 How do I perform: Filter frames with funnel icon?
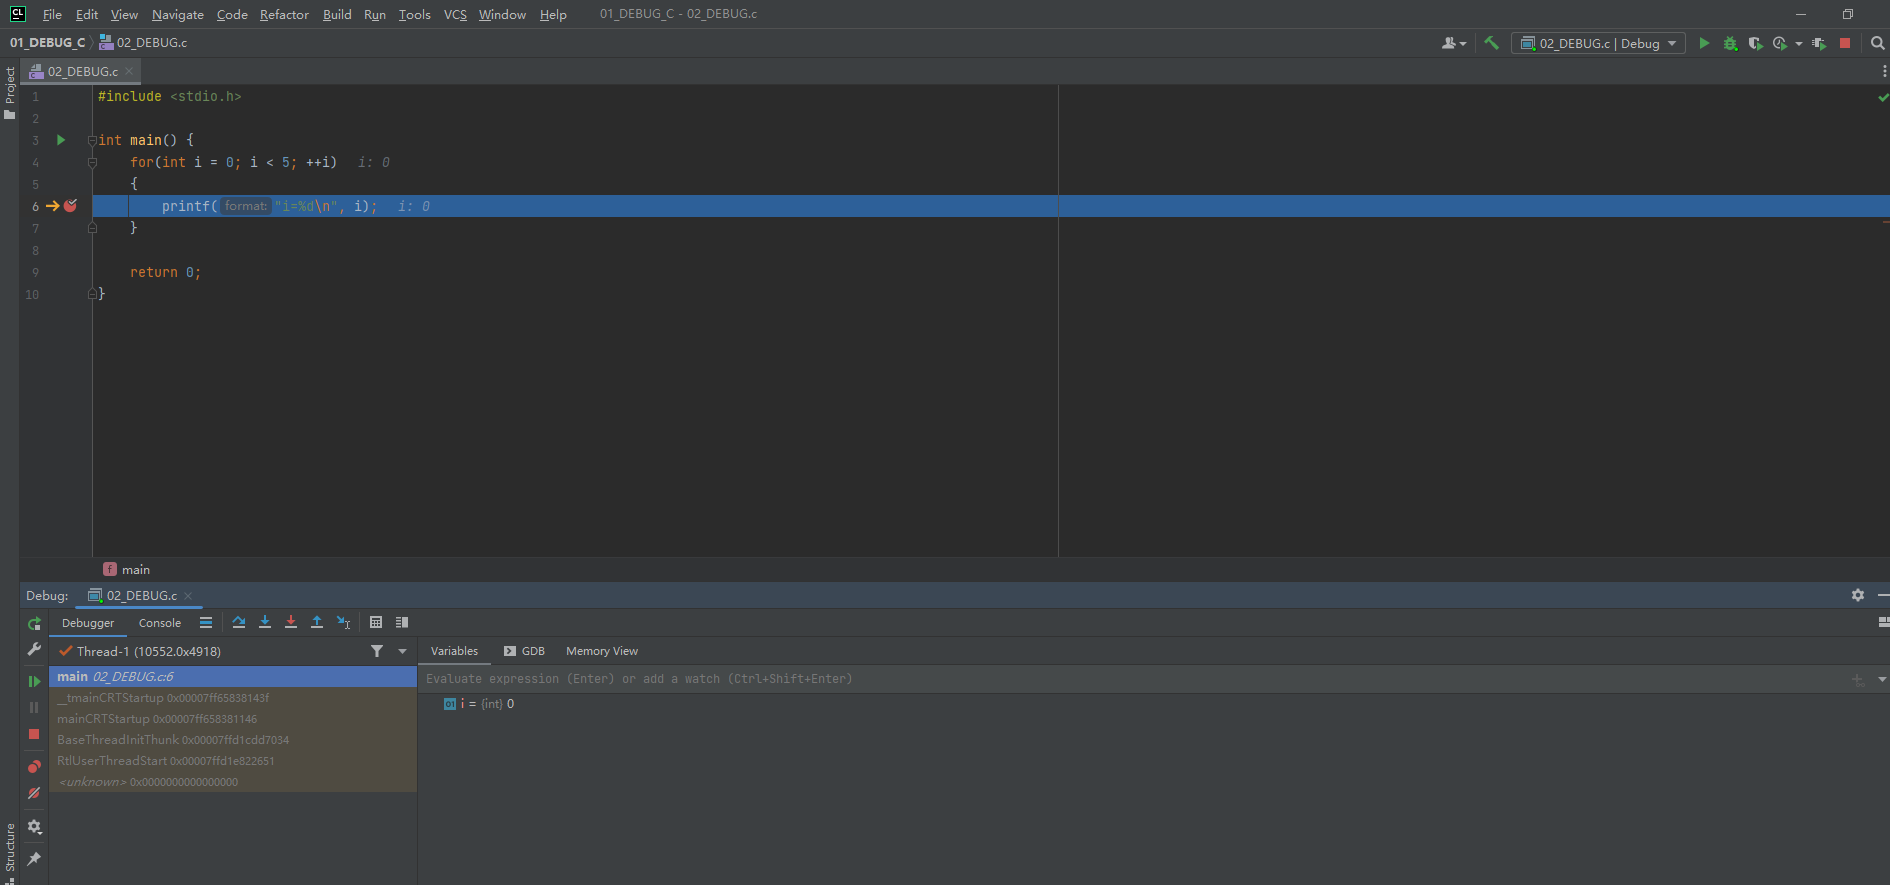(x=377, y=651)
